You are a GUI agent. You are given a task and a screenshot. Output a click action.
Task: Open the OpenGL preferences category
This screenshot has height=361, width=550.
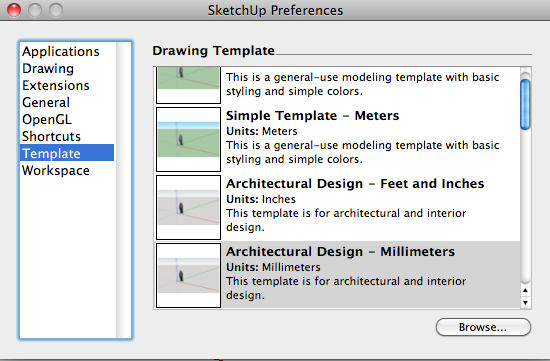click(47, 119)
